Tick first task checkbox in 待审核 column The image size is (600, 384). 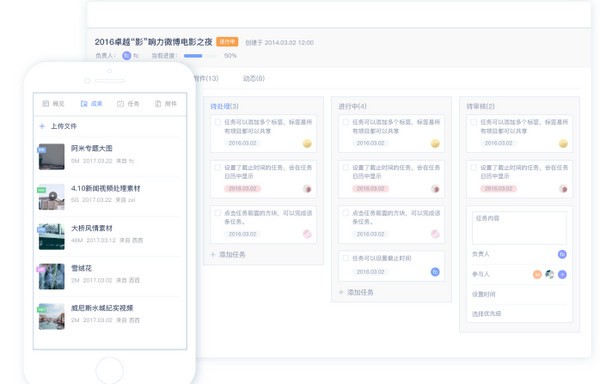click(474, 122)
